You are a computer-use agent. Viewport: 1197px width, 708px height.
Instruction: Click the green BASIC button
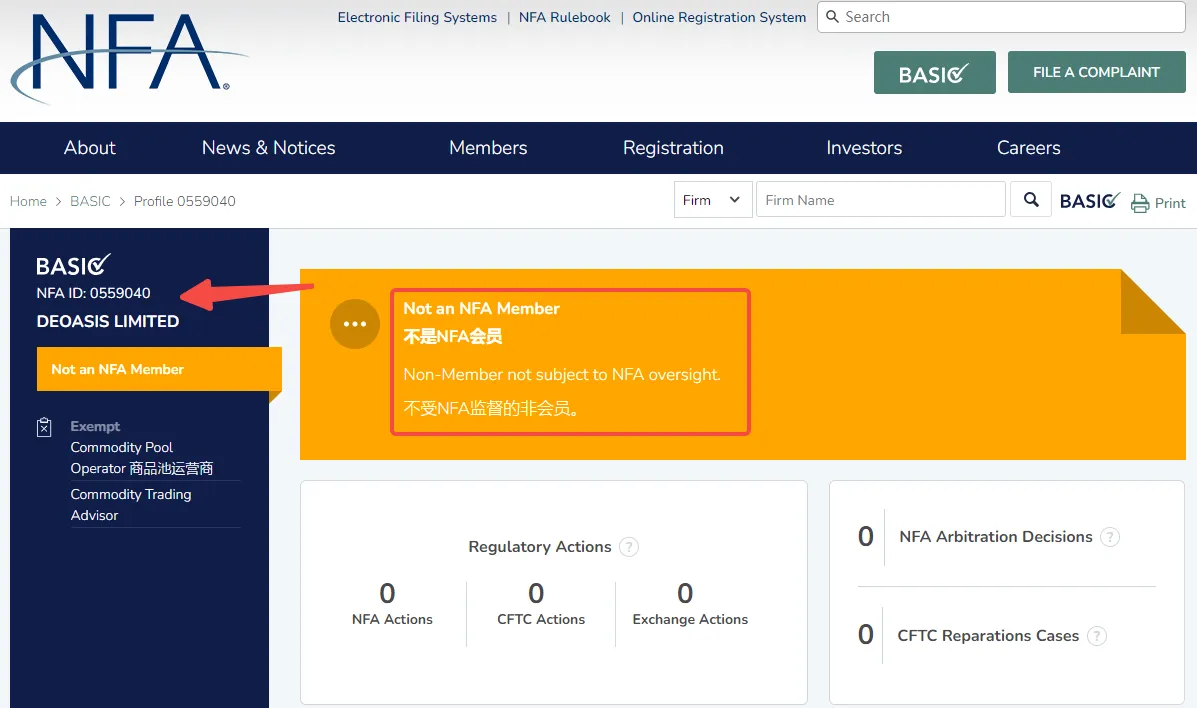934,73
